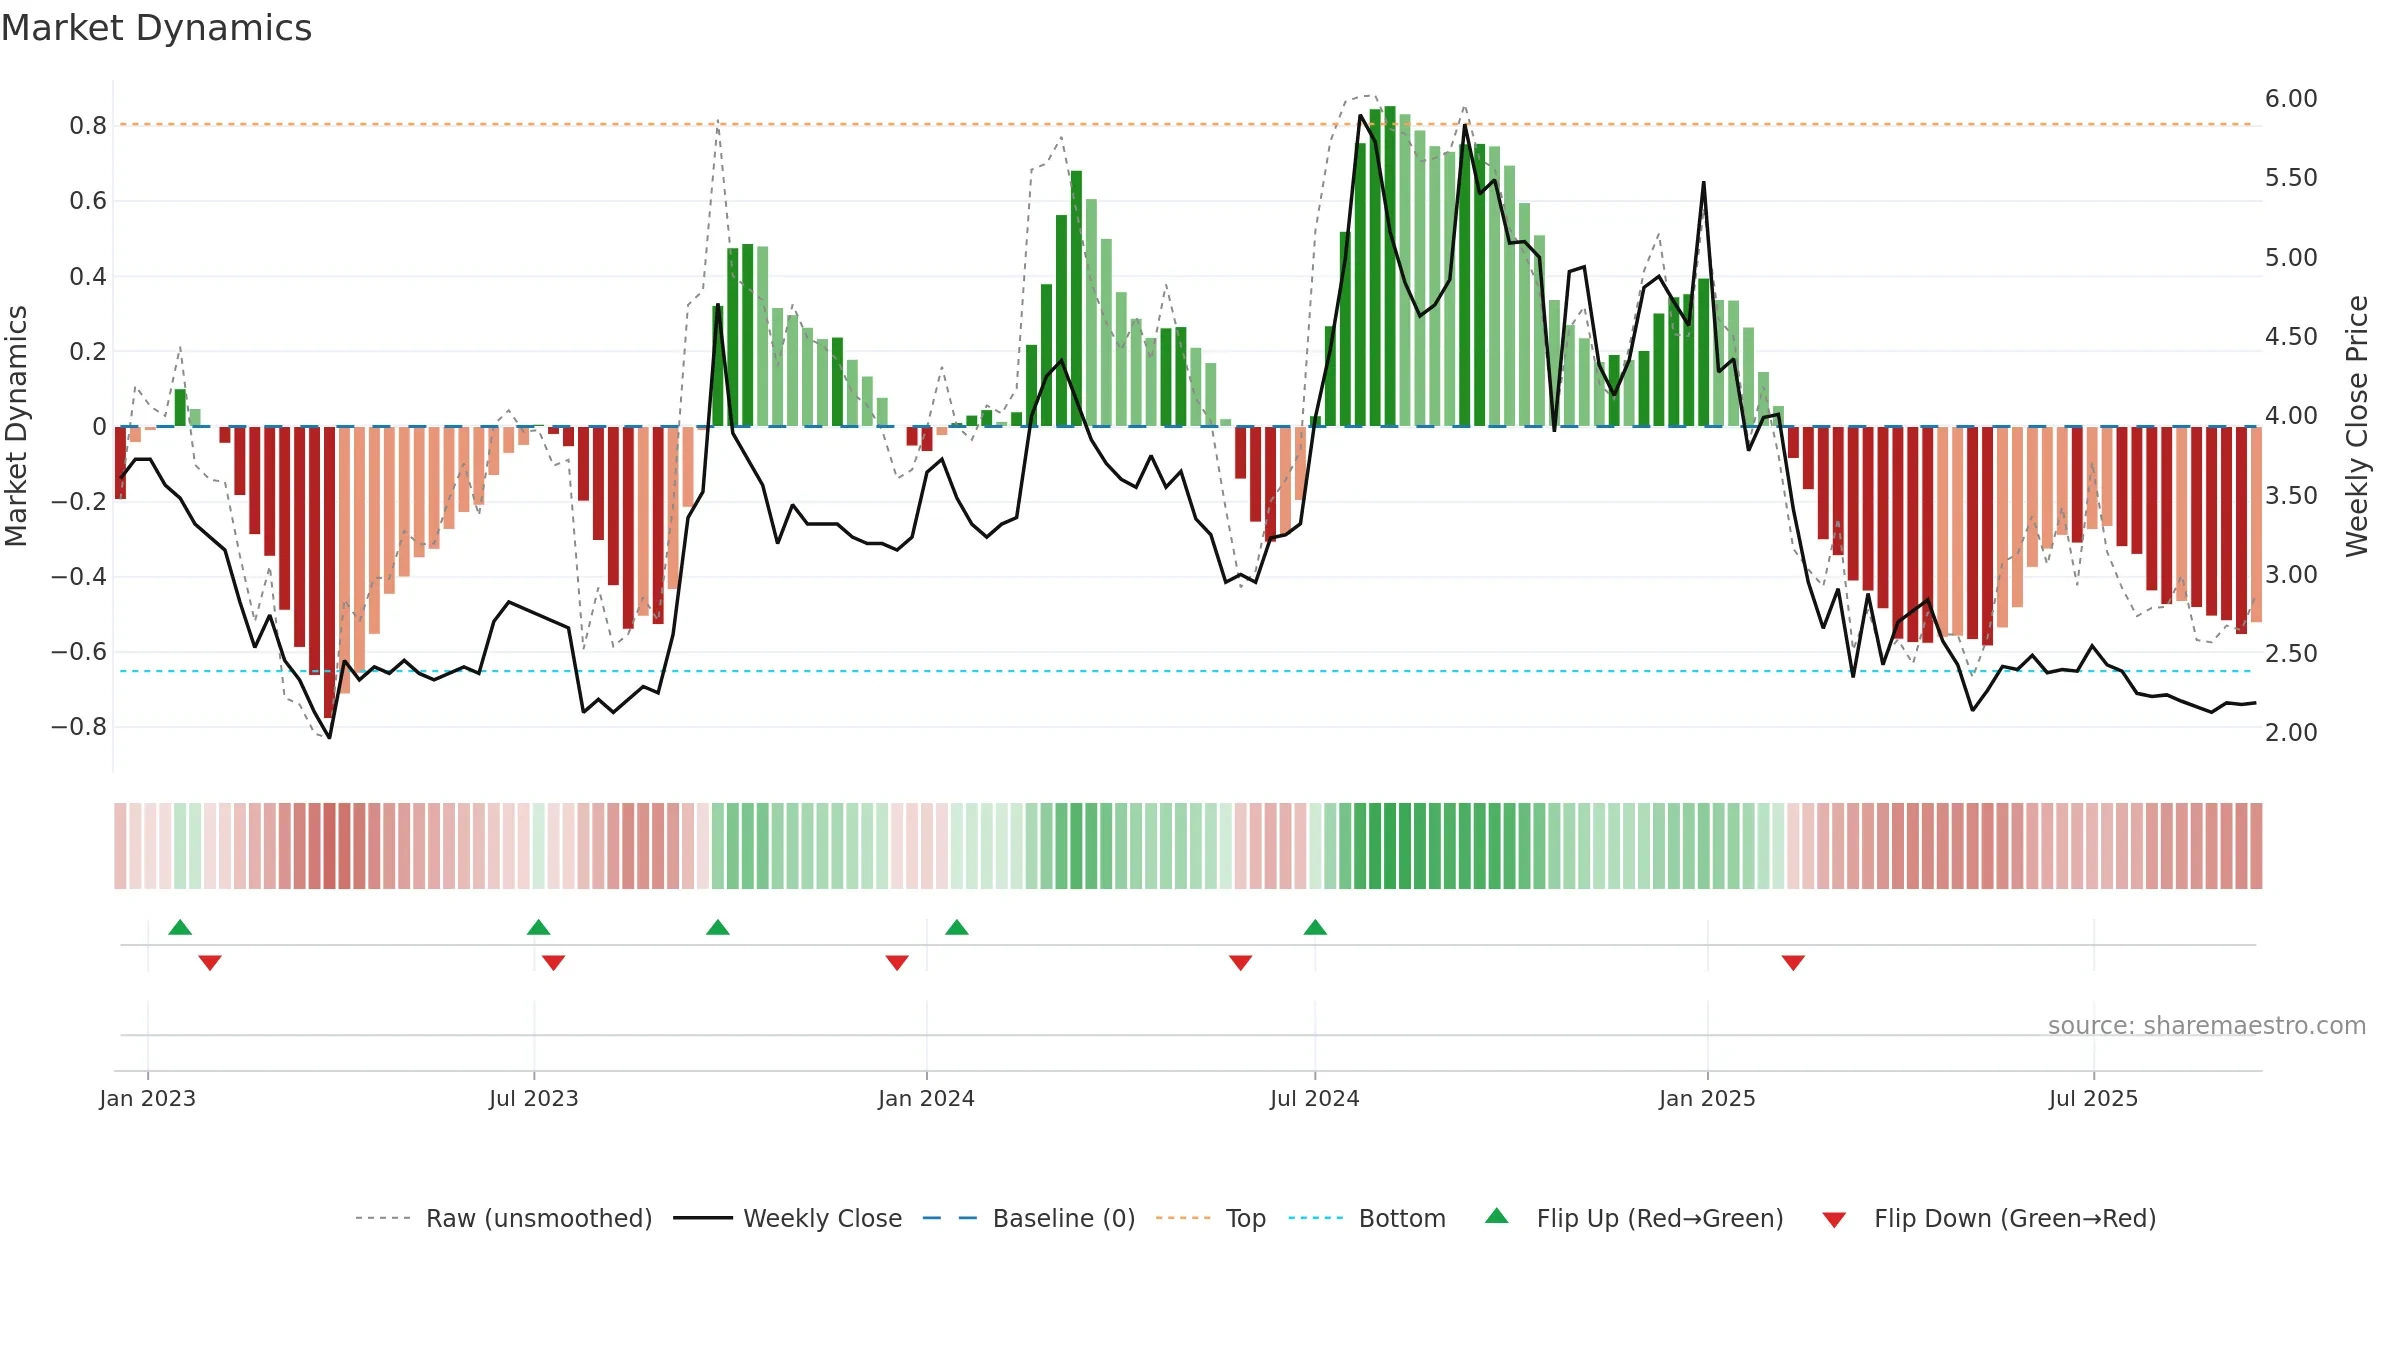Click the red flip-down triangle after Jan 2025

(x=1793, y=962)
